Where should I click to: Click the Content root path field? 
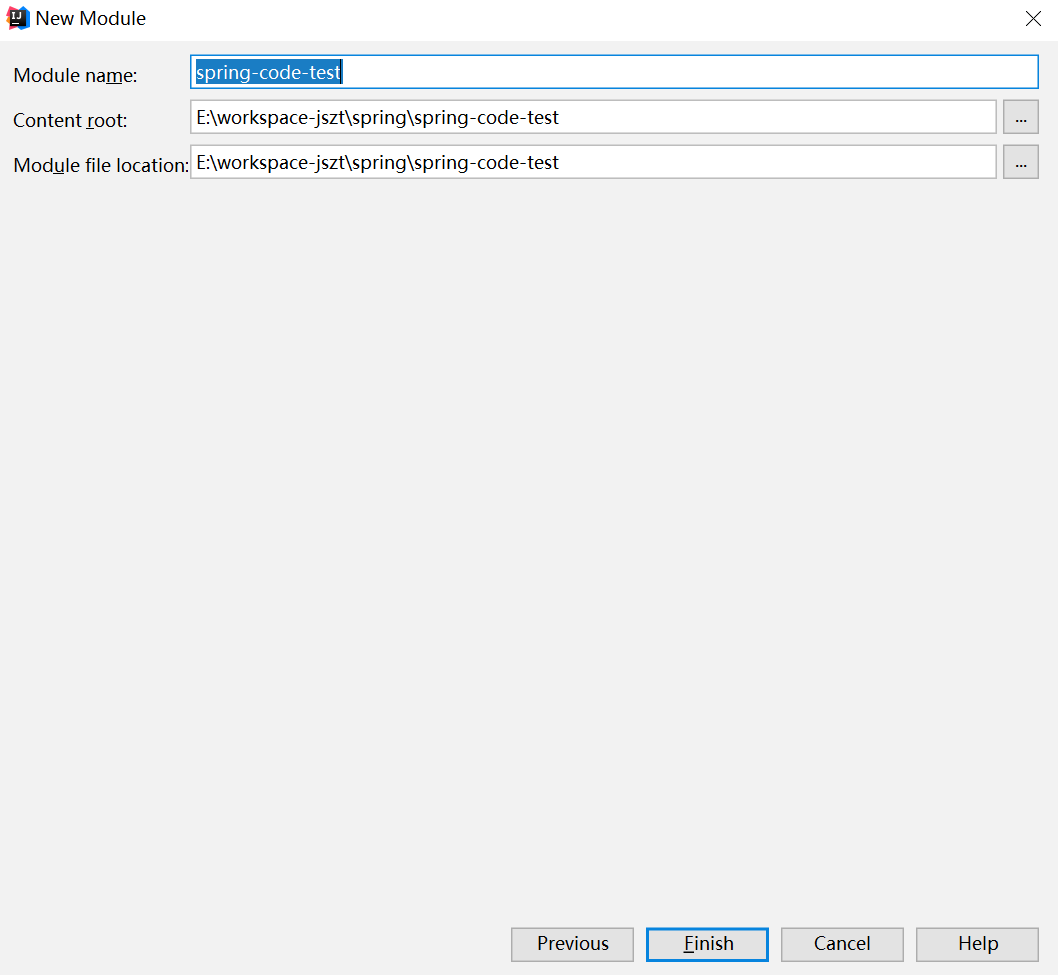tap(593, 117)
